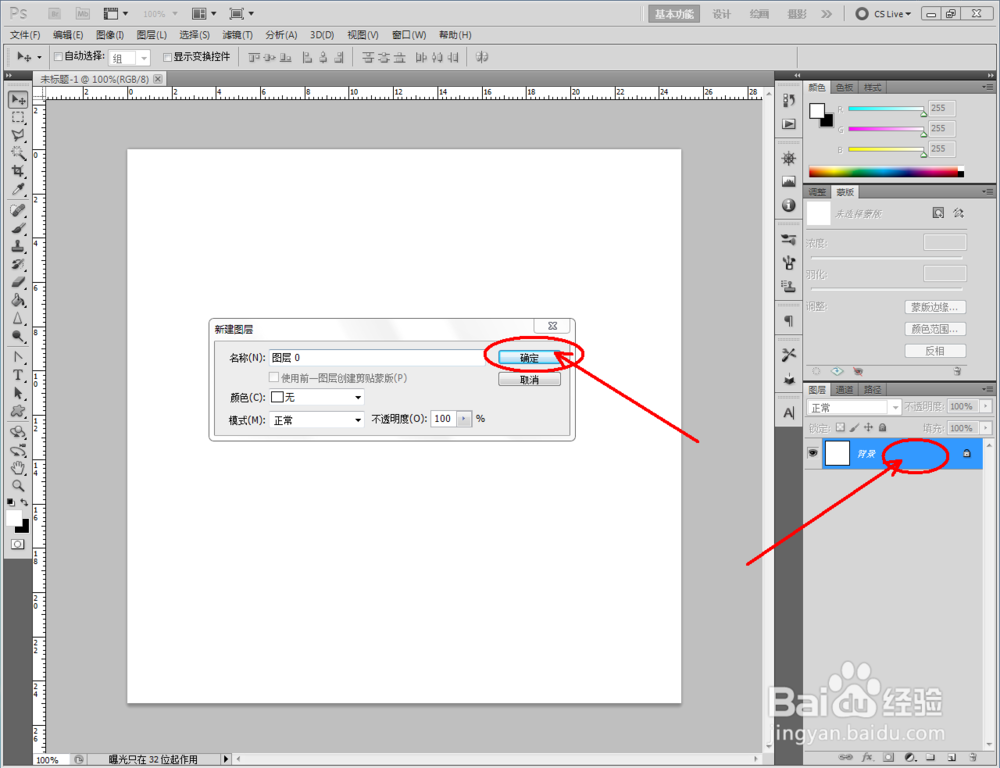The width and height of the screenshot is (1000, 768).
Task: Click the 确定 button
Action: click(x=529, y=355)
